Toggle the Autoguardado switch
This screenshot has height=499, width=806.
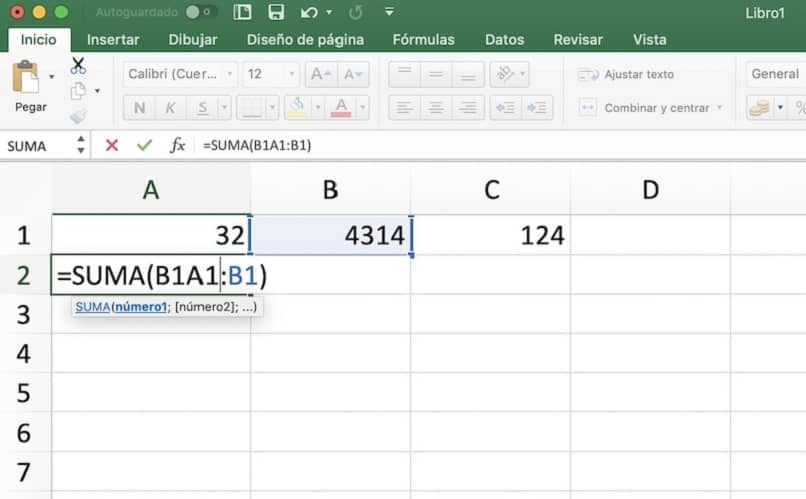pyautogui.click(x=201, y=12)
